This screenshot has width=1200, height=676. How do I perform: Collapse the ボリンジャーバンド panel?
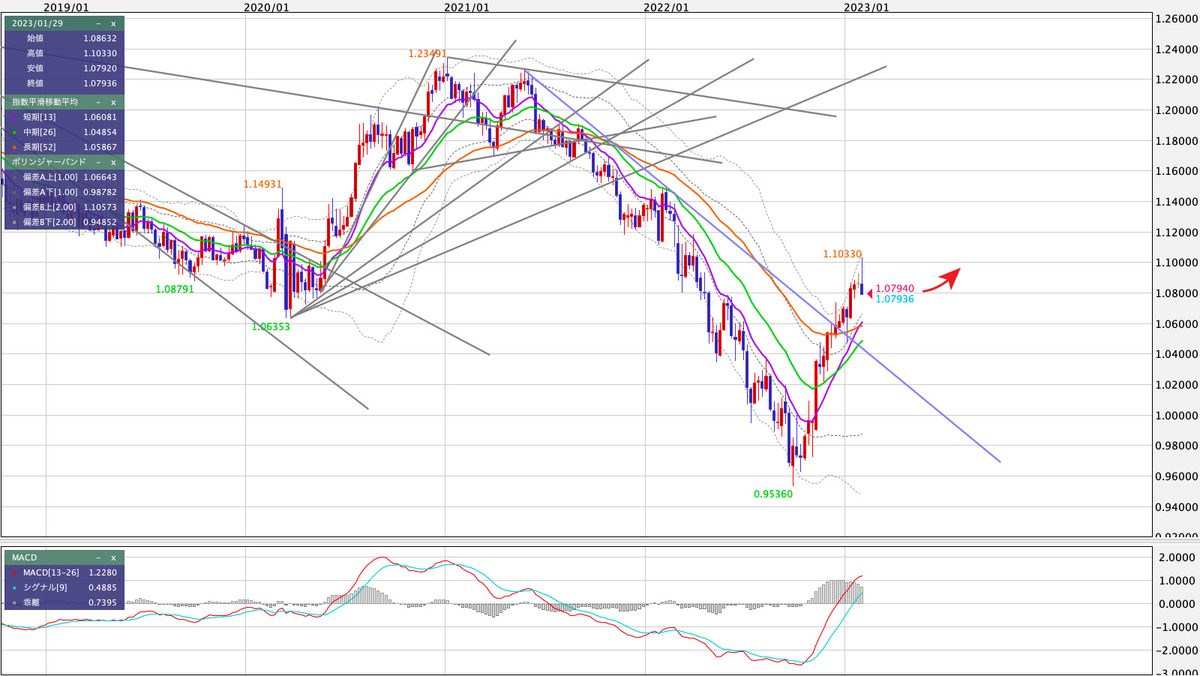98,161
